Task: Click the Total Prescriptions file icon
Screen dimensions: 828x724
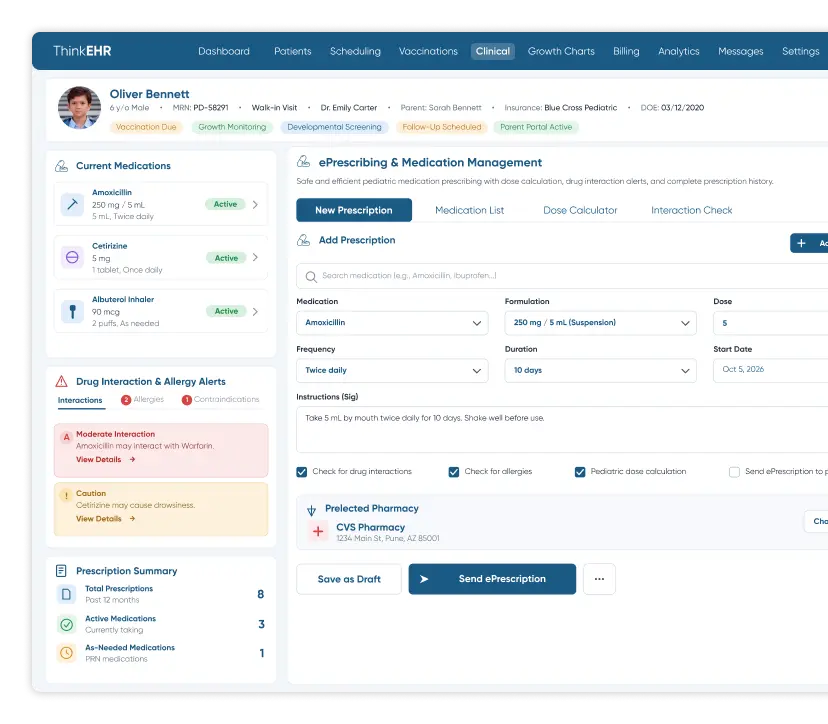Action: tap(67, 594)
